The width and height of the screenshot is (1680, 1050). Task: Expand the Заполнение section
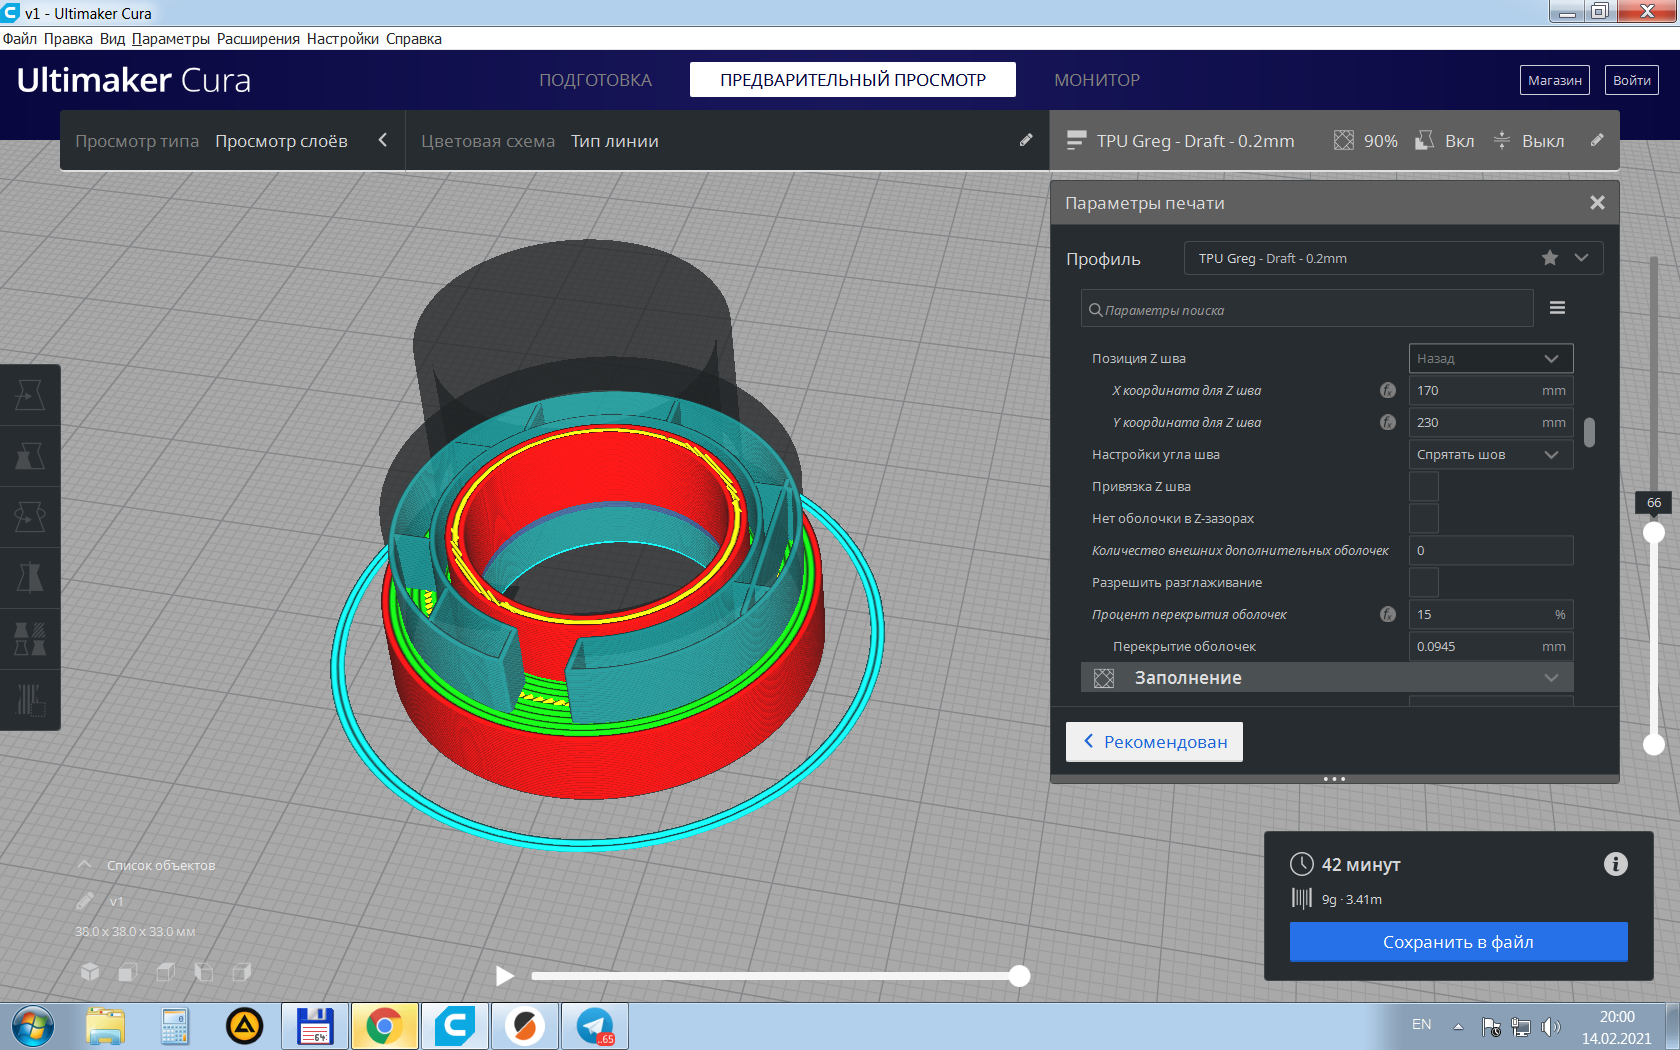(x=1327, y=677)
